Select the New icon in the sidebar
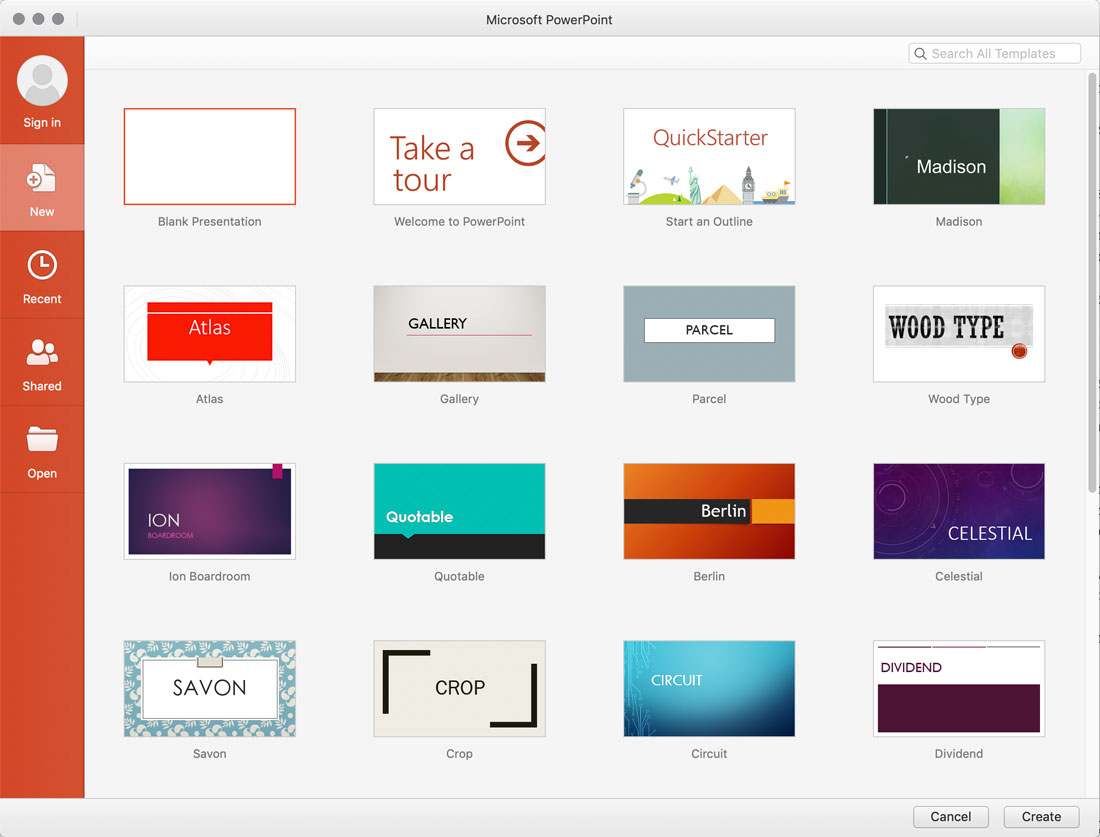The height and width of the screenshot is (837, 1100). 41,178
